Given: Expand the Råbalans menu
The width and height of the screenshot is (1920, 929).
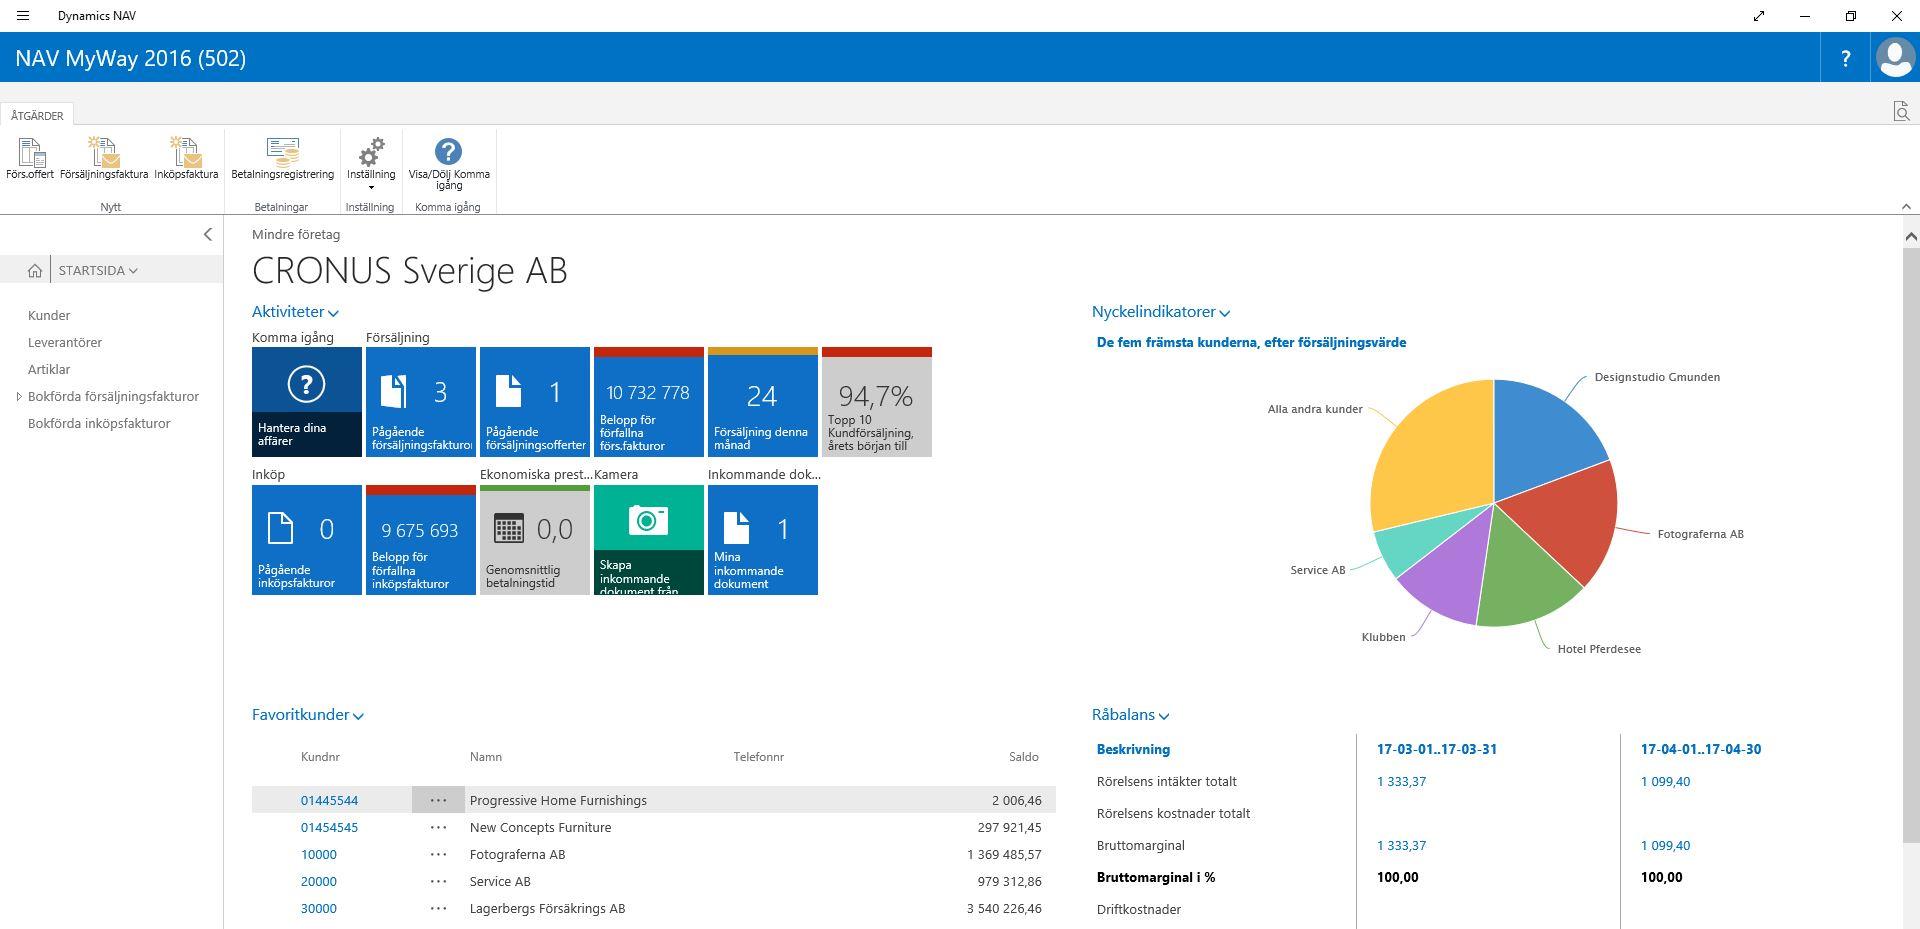Looking at the screenshot, I should click(x=1130, y=715).
